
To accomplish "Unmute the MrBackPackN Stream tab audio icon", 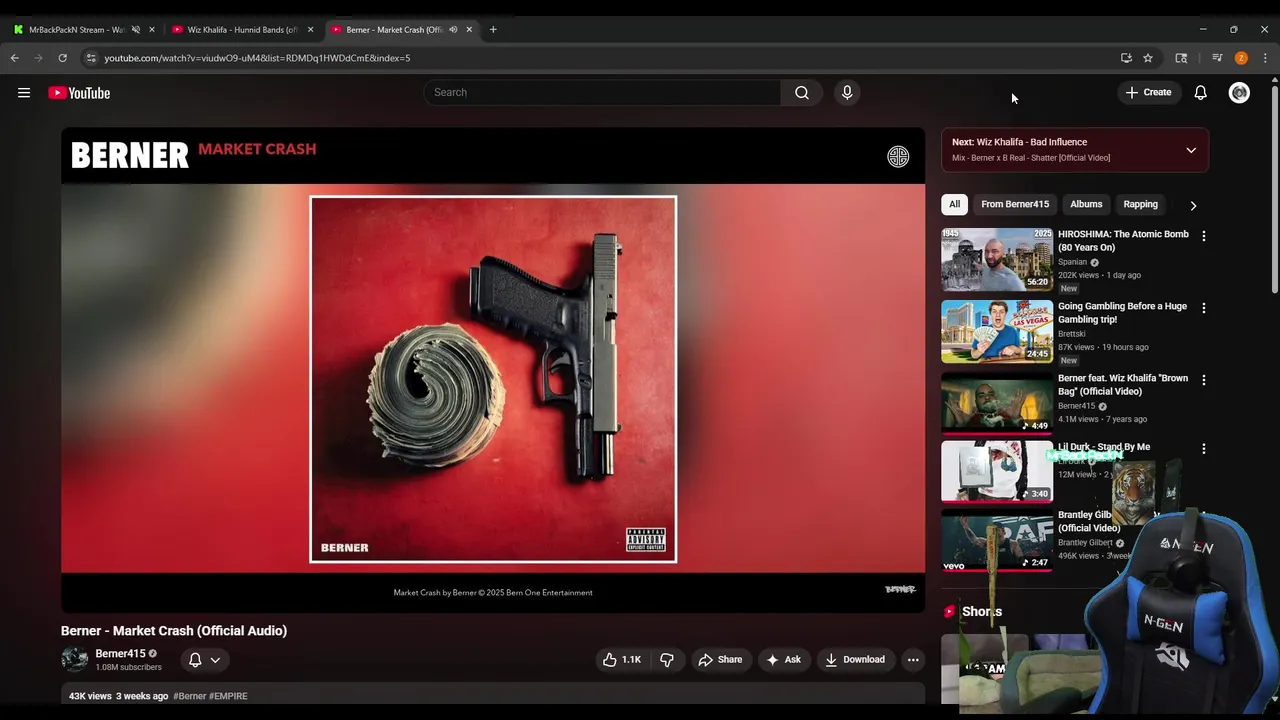I will point(136,30).
